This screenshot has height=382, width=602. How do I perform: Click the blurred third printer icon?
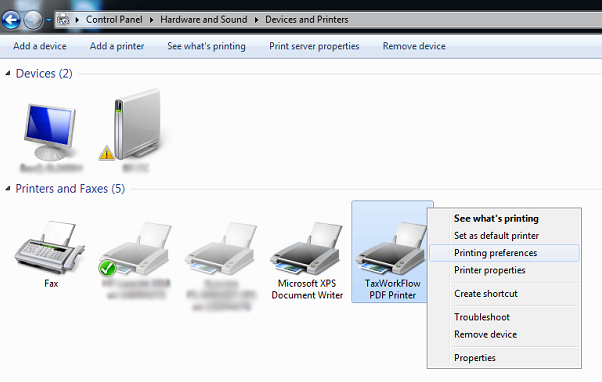coord(221,248)
